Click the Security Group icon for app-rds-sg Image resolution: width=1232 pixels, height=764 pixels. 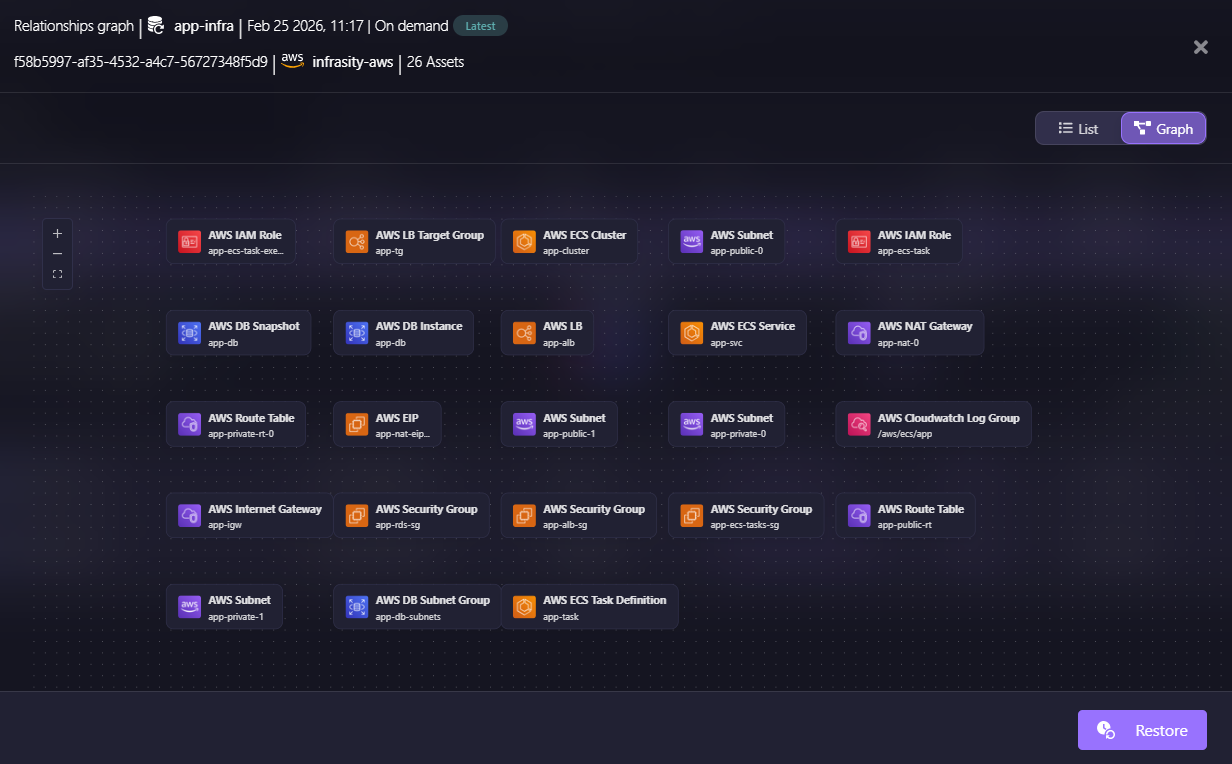(x=357, y=516)
